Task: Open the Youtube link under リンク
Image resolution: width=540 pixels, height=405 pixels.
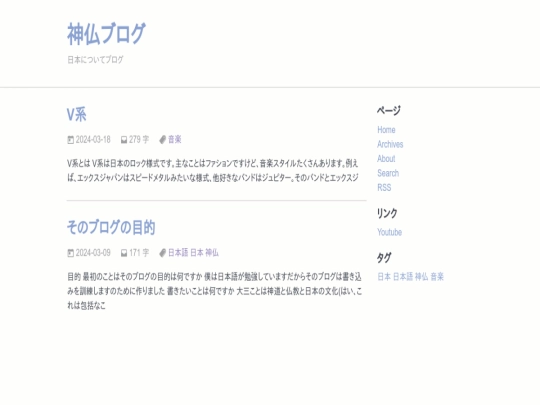Action: 390,232
